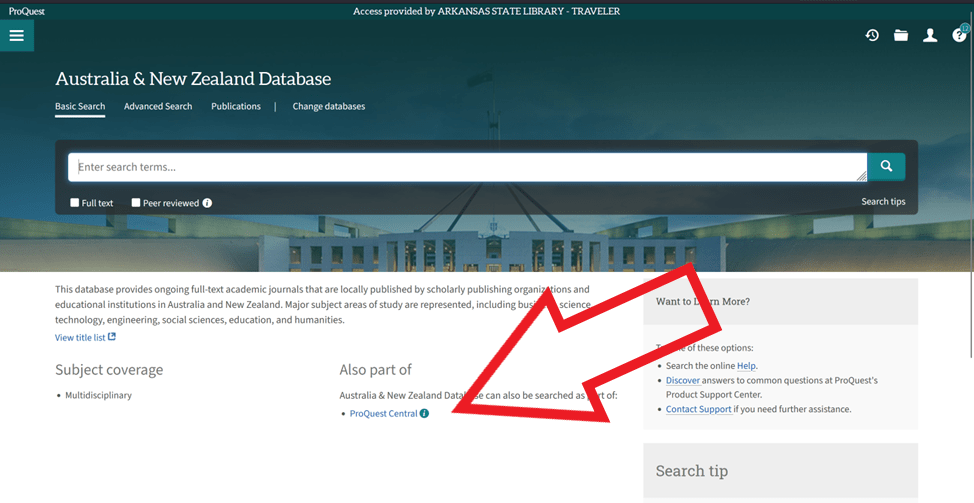Click the Contact Support link
Image resolution: width=974 pixels, height=503 pixels.
[698, 409]
